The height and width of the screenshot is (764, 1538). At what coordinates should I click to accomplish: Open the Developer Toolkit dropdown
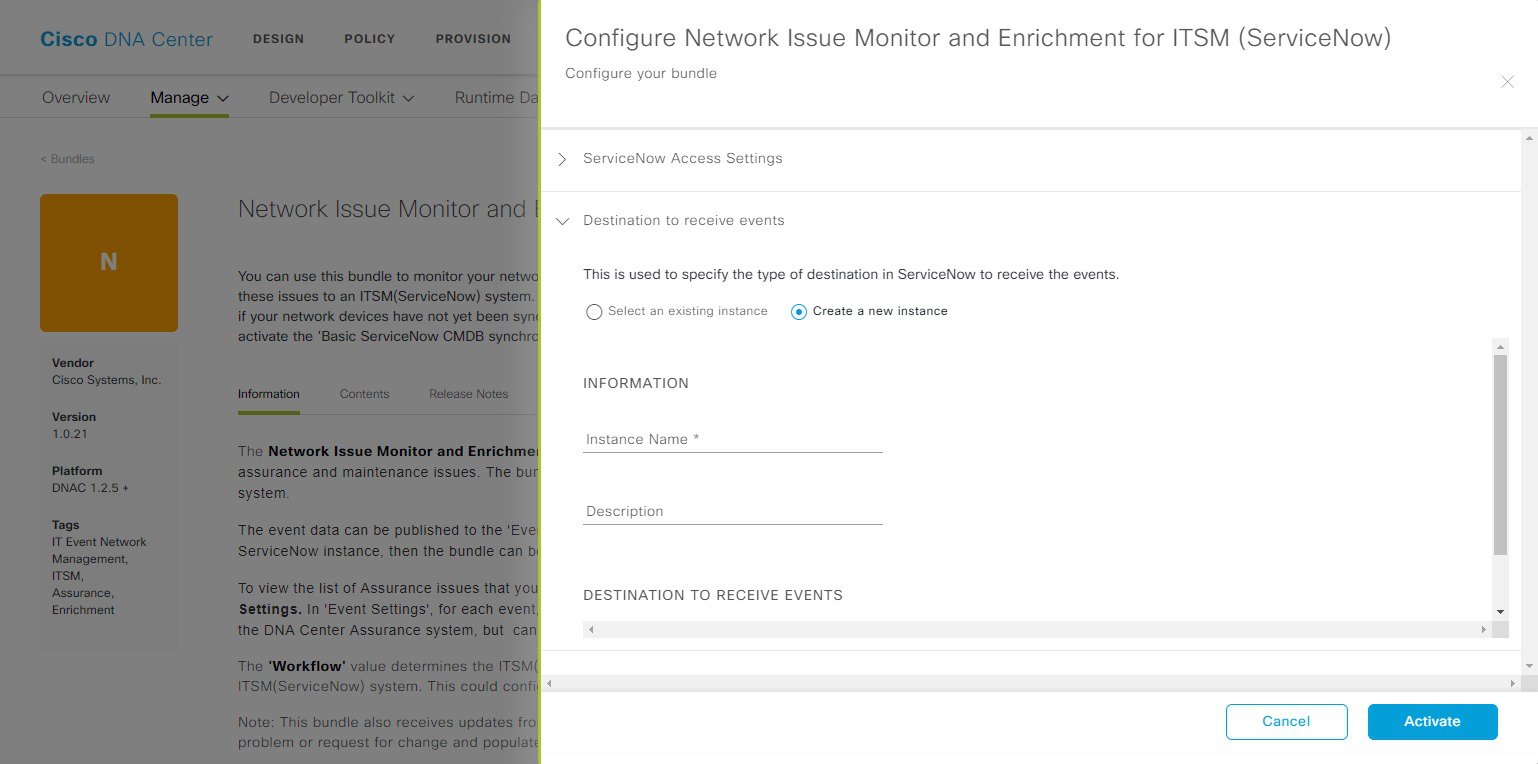tap(342, 98)
